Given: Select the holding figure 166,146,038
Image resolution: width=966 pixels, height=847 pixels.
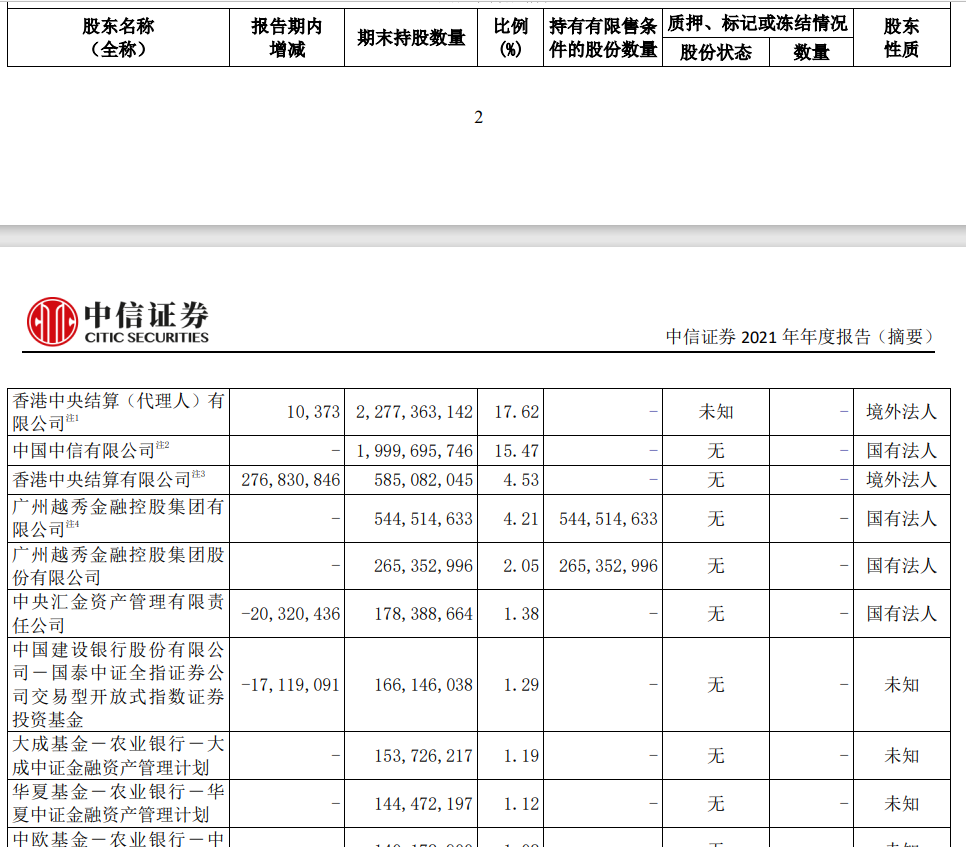Looking at the screenshot, I should (x=423, y=685).
